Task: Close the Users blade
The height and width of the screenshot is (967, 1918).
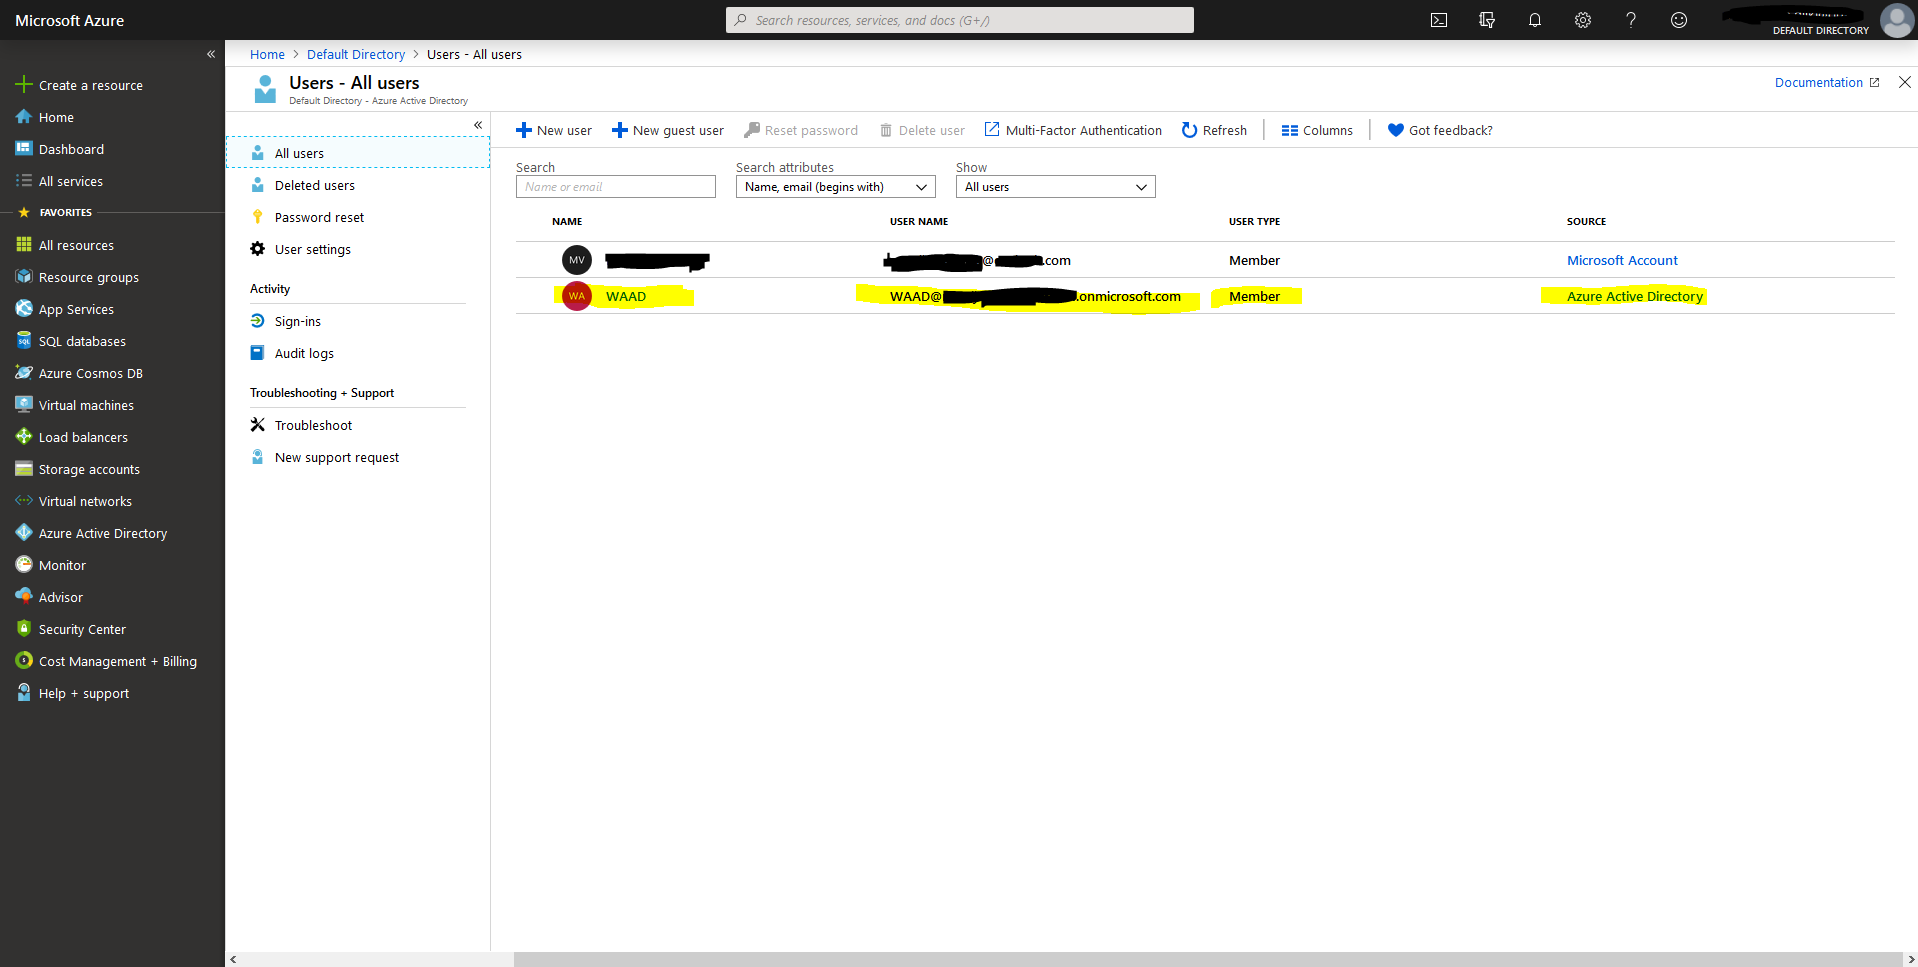Action: (x=1905, y=82)
